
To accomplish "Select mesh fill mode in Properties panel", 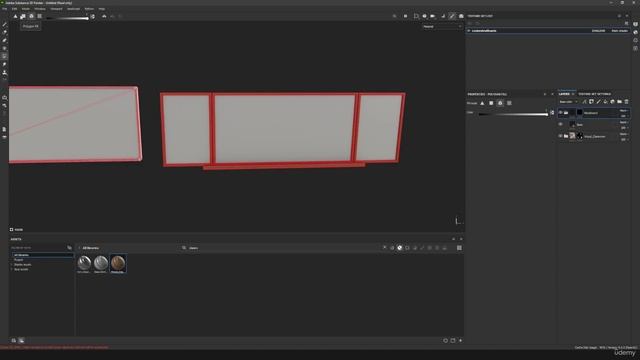I will (500, 103).
